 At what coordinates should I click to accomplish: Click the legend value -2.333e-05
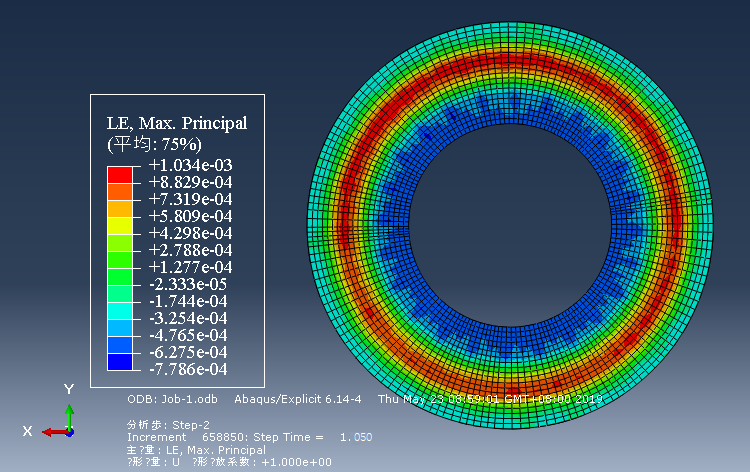pyautogui.click(x=188, y=285)
